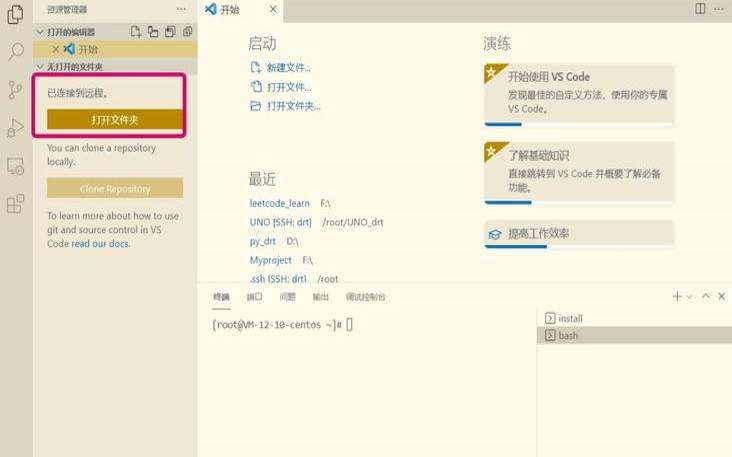Select the 开始 tab in editor
732x457 pixels.
241,10
